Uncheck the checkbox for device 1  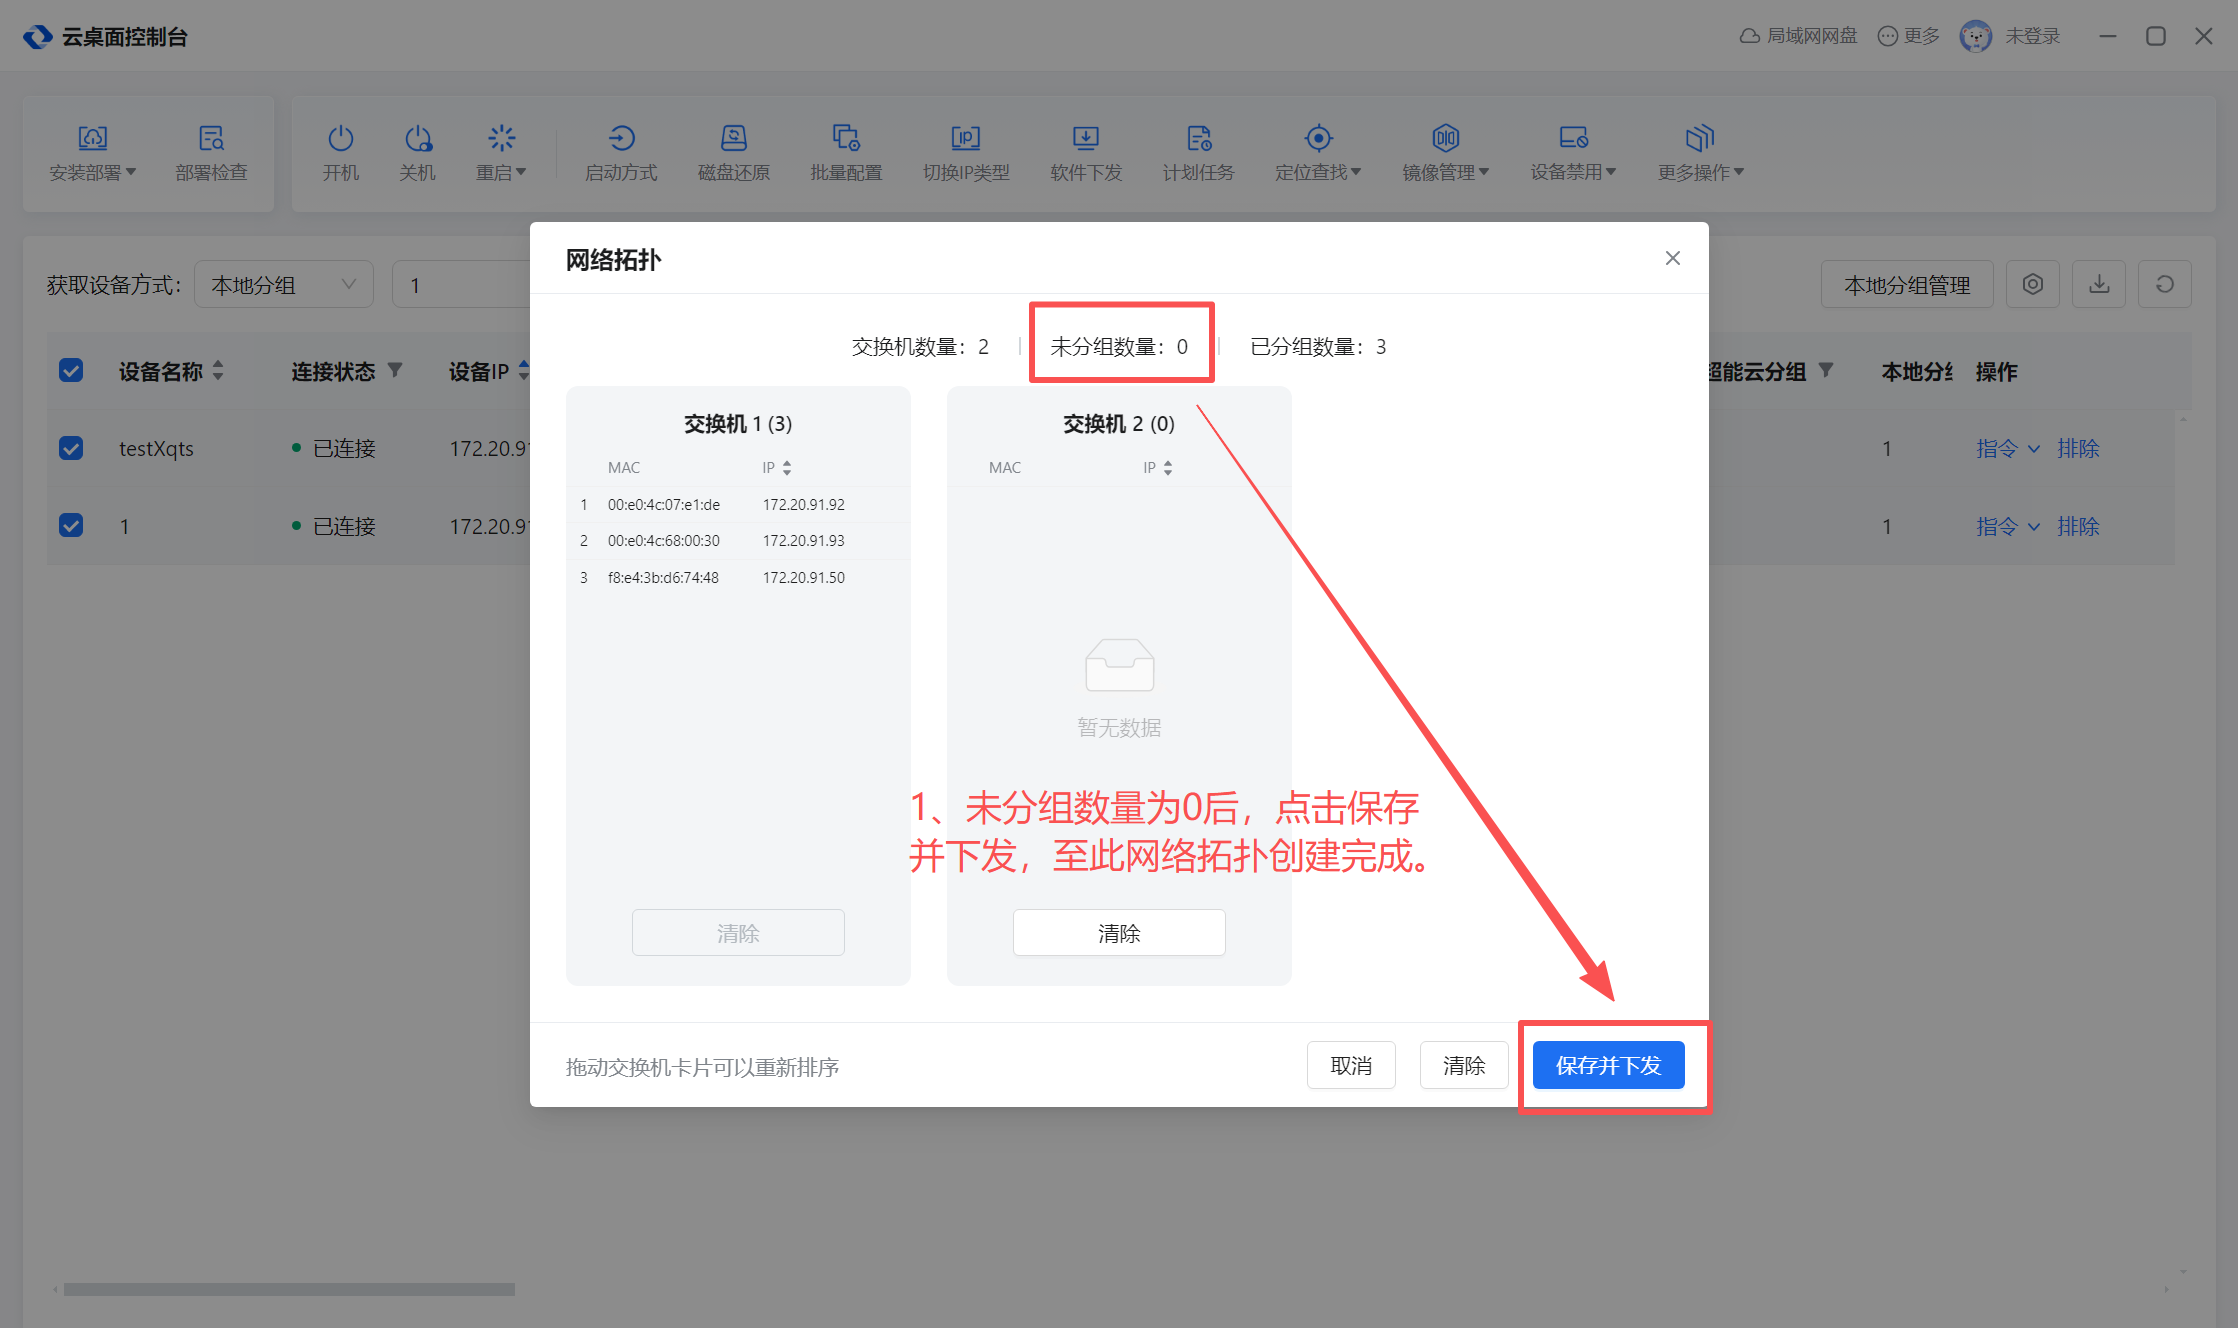point(71,525)
